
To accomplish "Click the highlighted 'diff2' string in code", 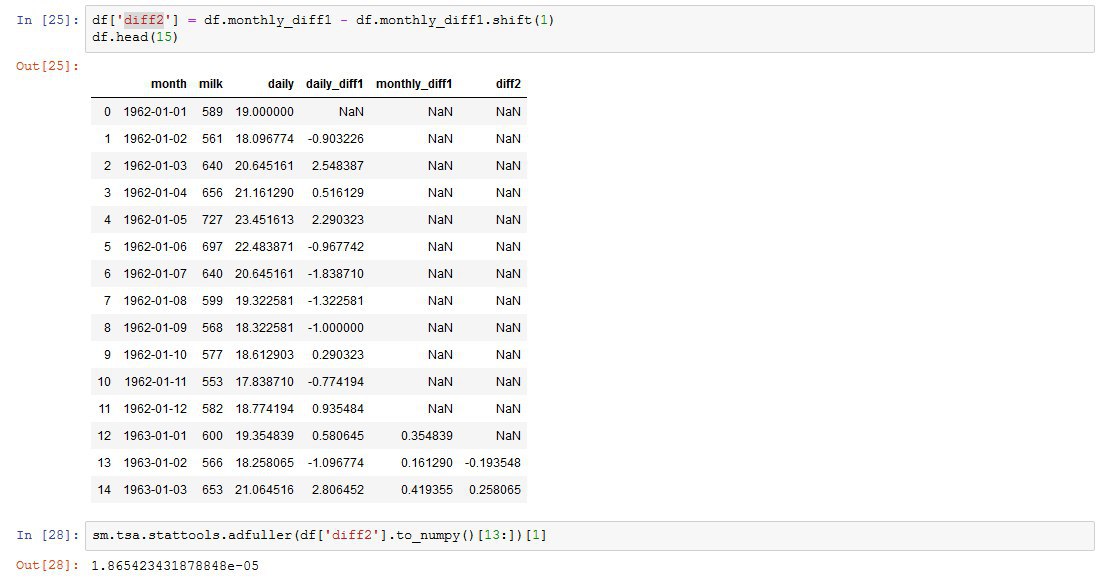I will pyautogui.click(x=144, y=20).
